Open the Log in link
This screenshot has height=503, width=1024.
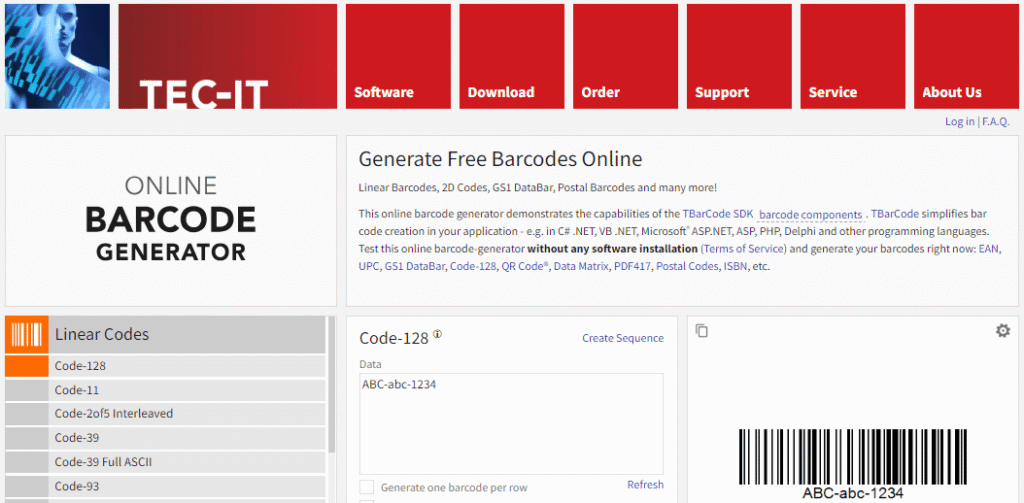coord(959,121)
